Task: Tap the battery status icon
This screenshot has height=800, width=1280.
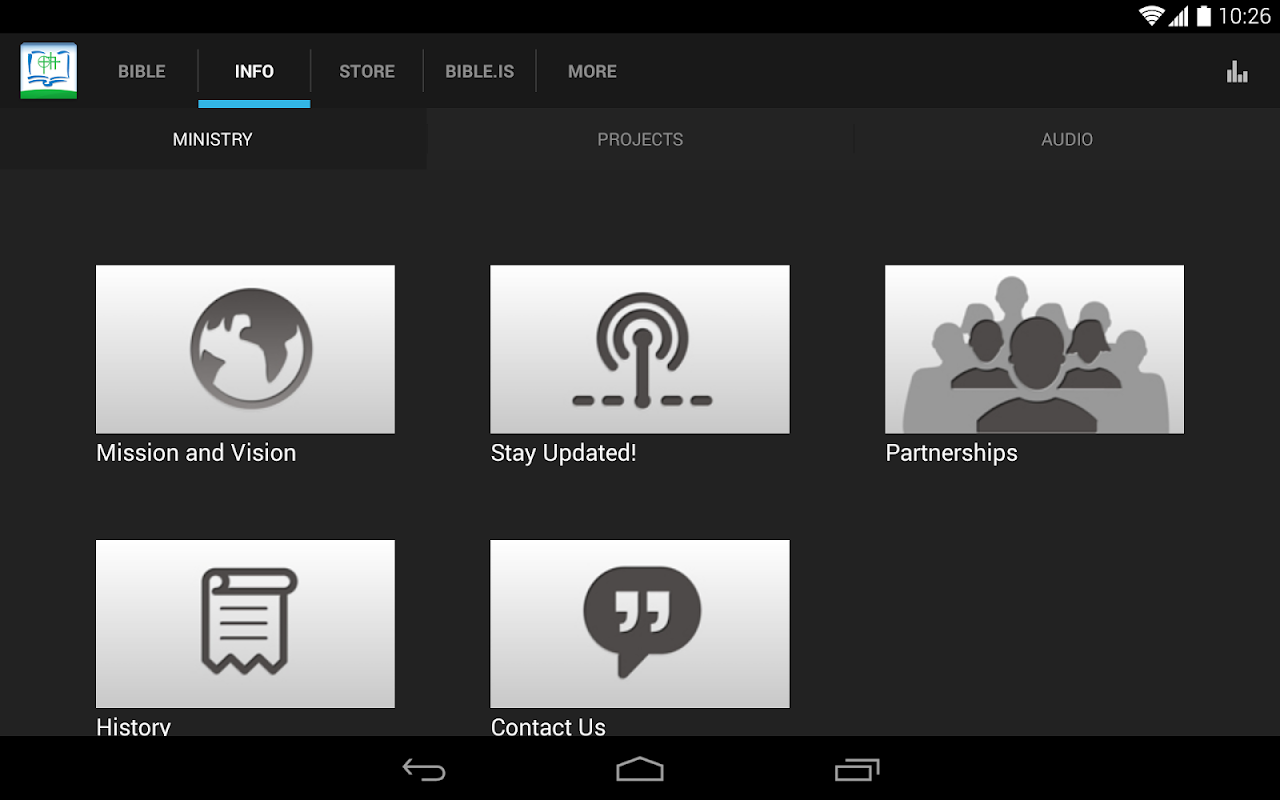Action: 1204,16
